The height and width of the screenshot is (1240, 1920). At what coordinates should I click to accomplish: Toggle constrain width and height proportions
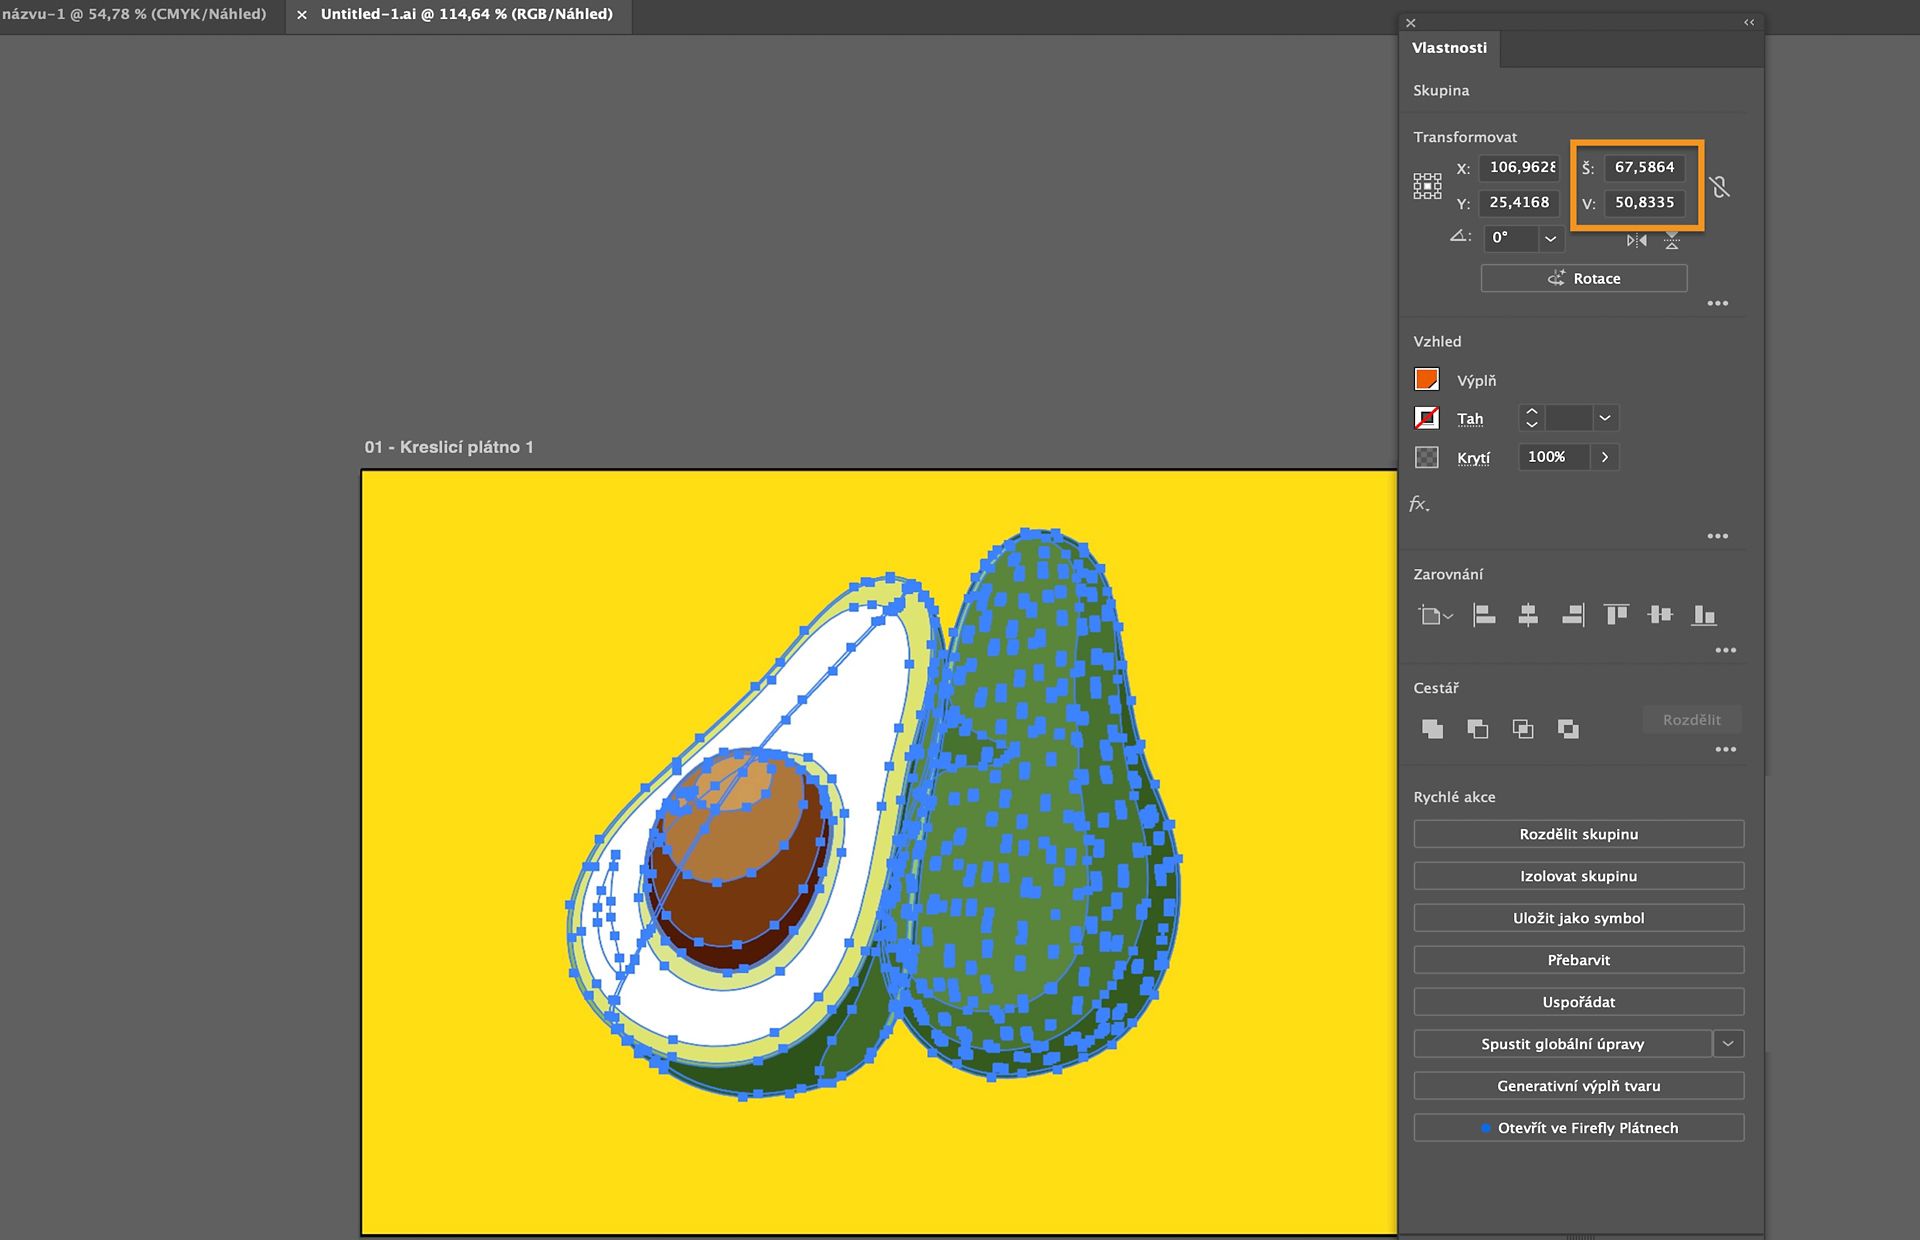tap(1719, 186)
